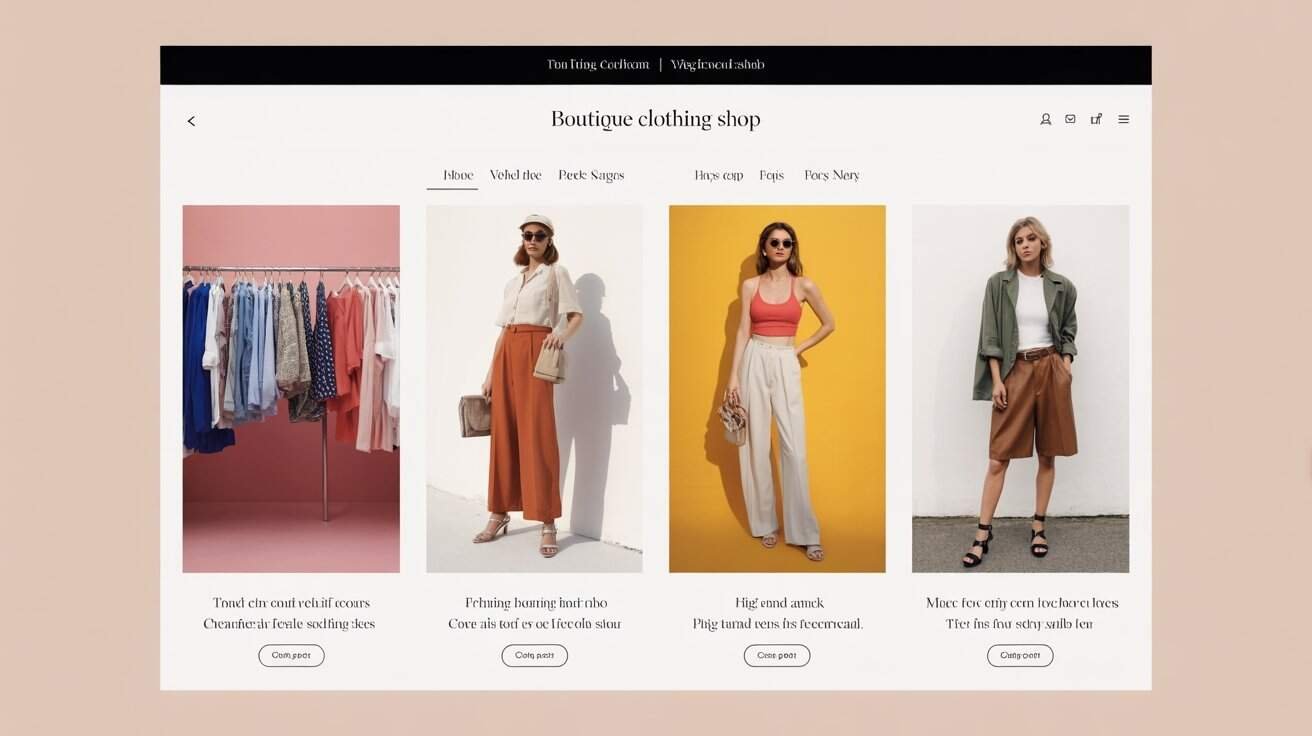Select the model in orange wide-leg pants
This screenshot has width=1312, height=736.
coord(534,388)
